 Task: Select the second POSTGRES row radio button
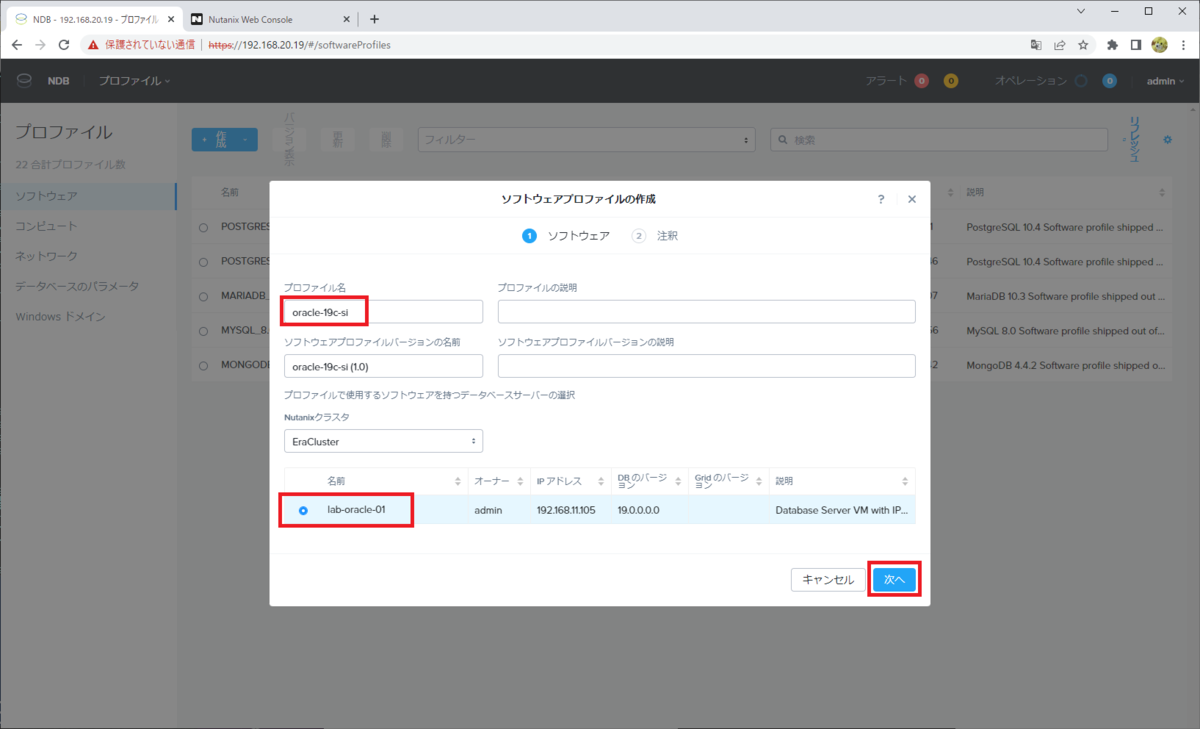coord(203,262)
